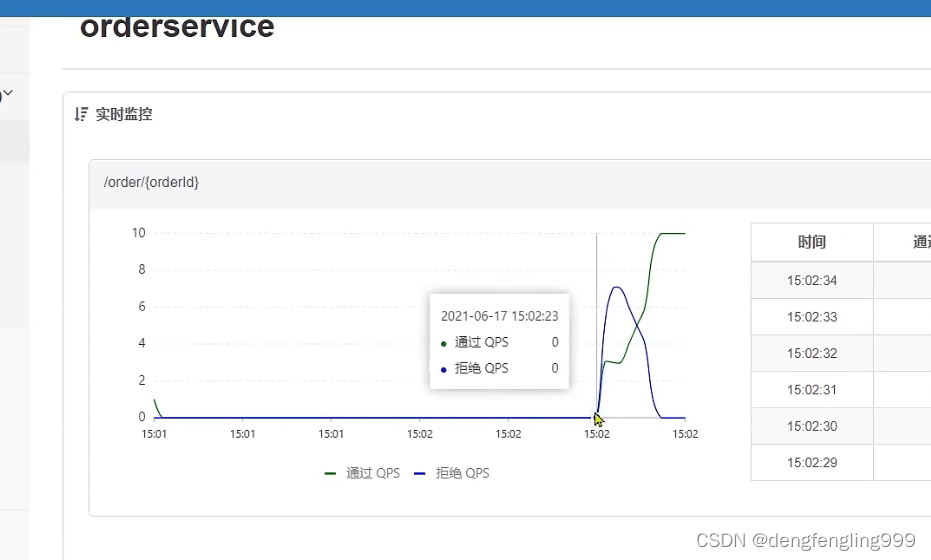Select the 实时监控 section title
Viewport: 931px width, 560px height.
tap(124, 115)
